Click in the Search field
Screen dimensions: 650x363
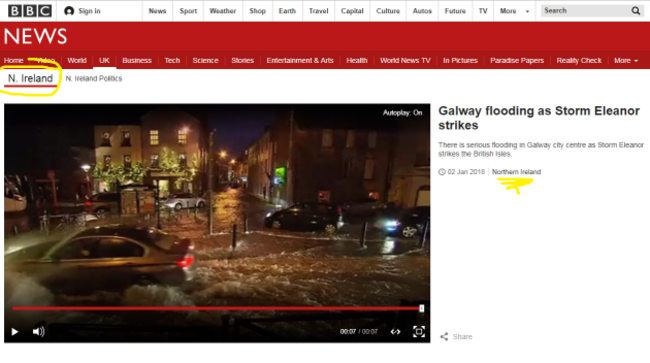click(585, 11)
